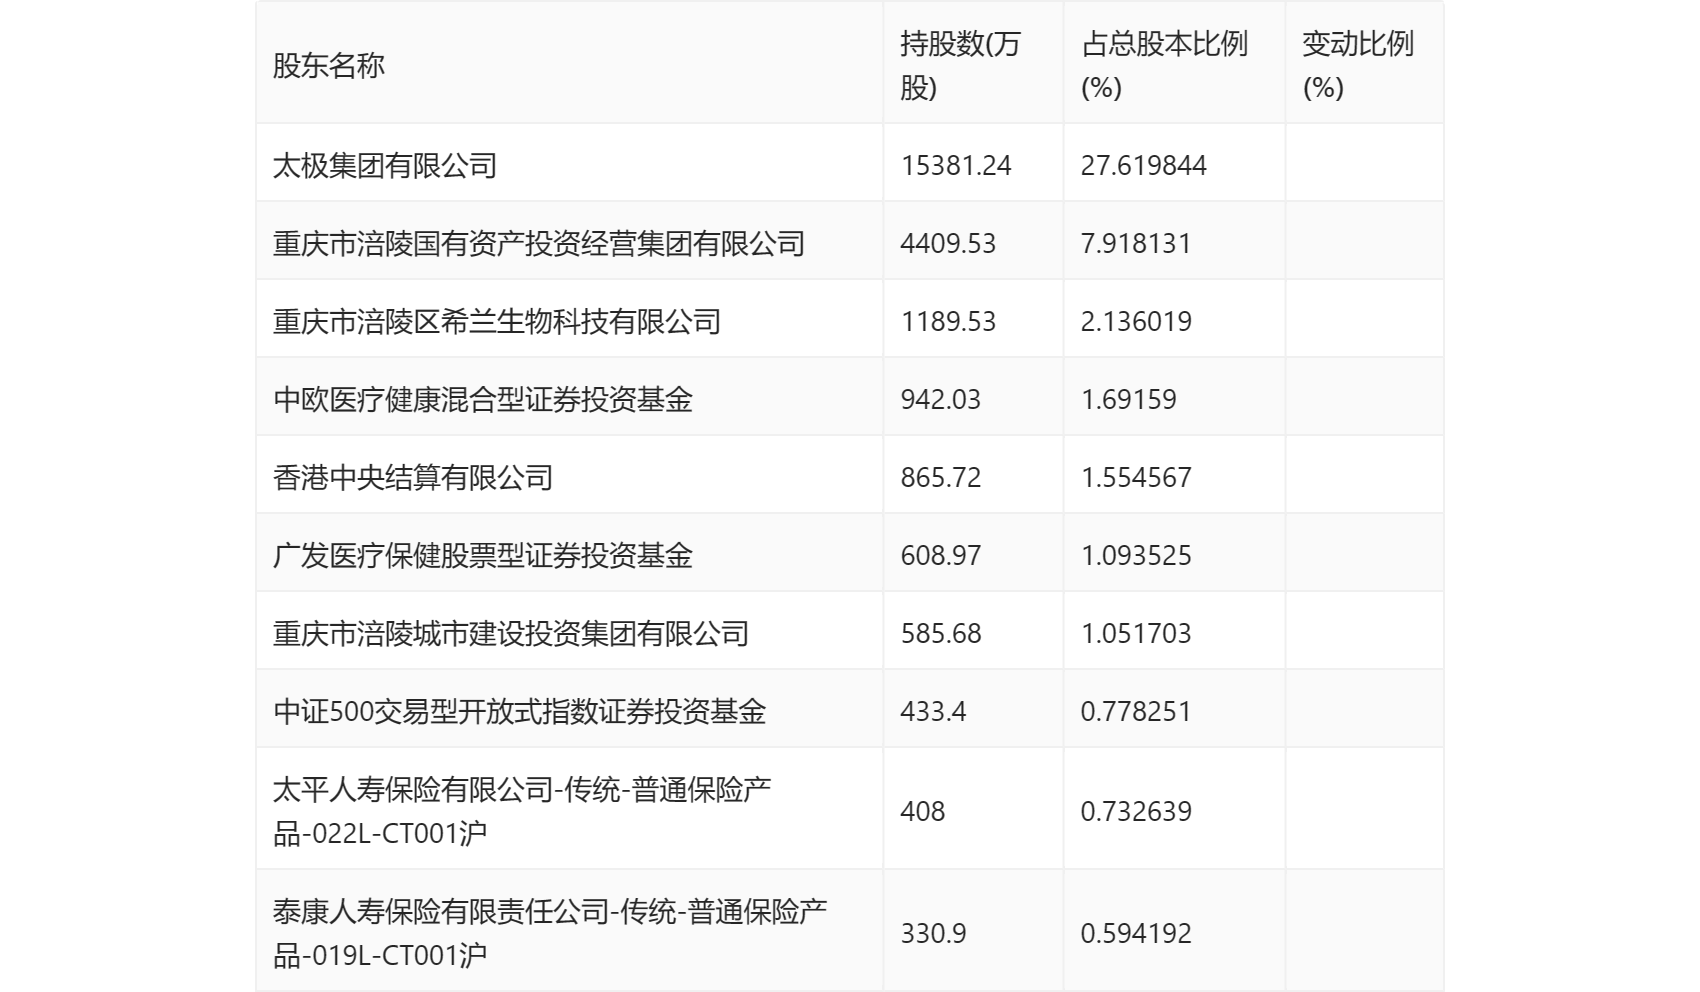
Task: Select 重庆市涪陵国有资产投资经营集团有限公司 row name
Action: [x=539, y=243]
